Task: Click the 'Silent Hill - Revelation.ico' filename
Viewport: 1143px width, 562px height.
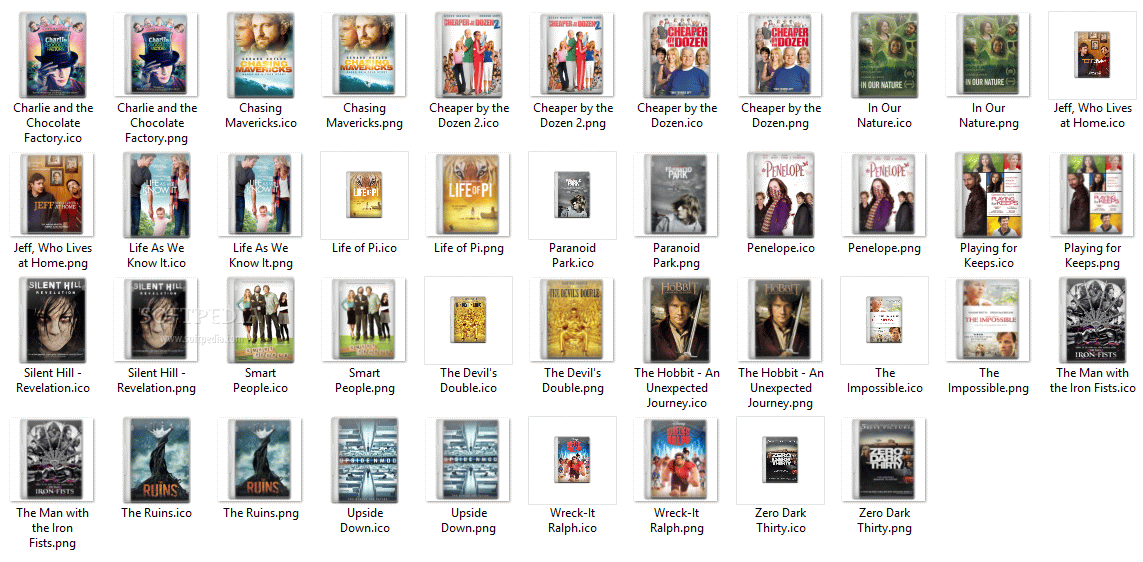Action: pos(52,380)
